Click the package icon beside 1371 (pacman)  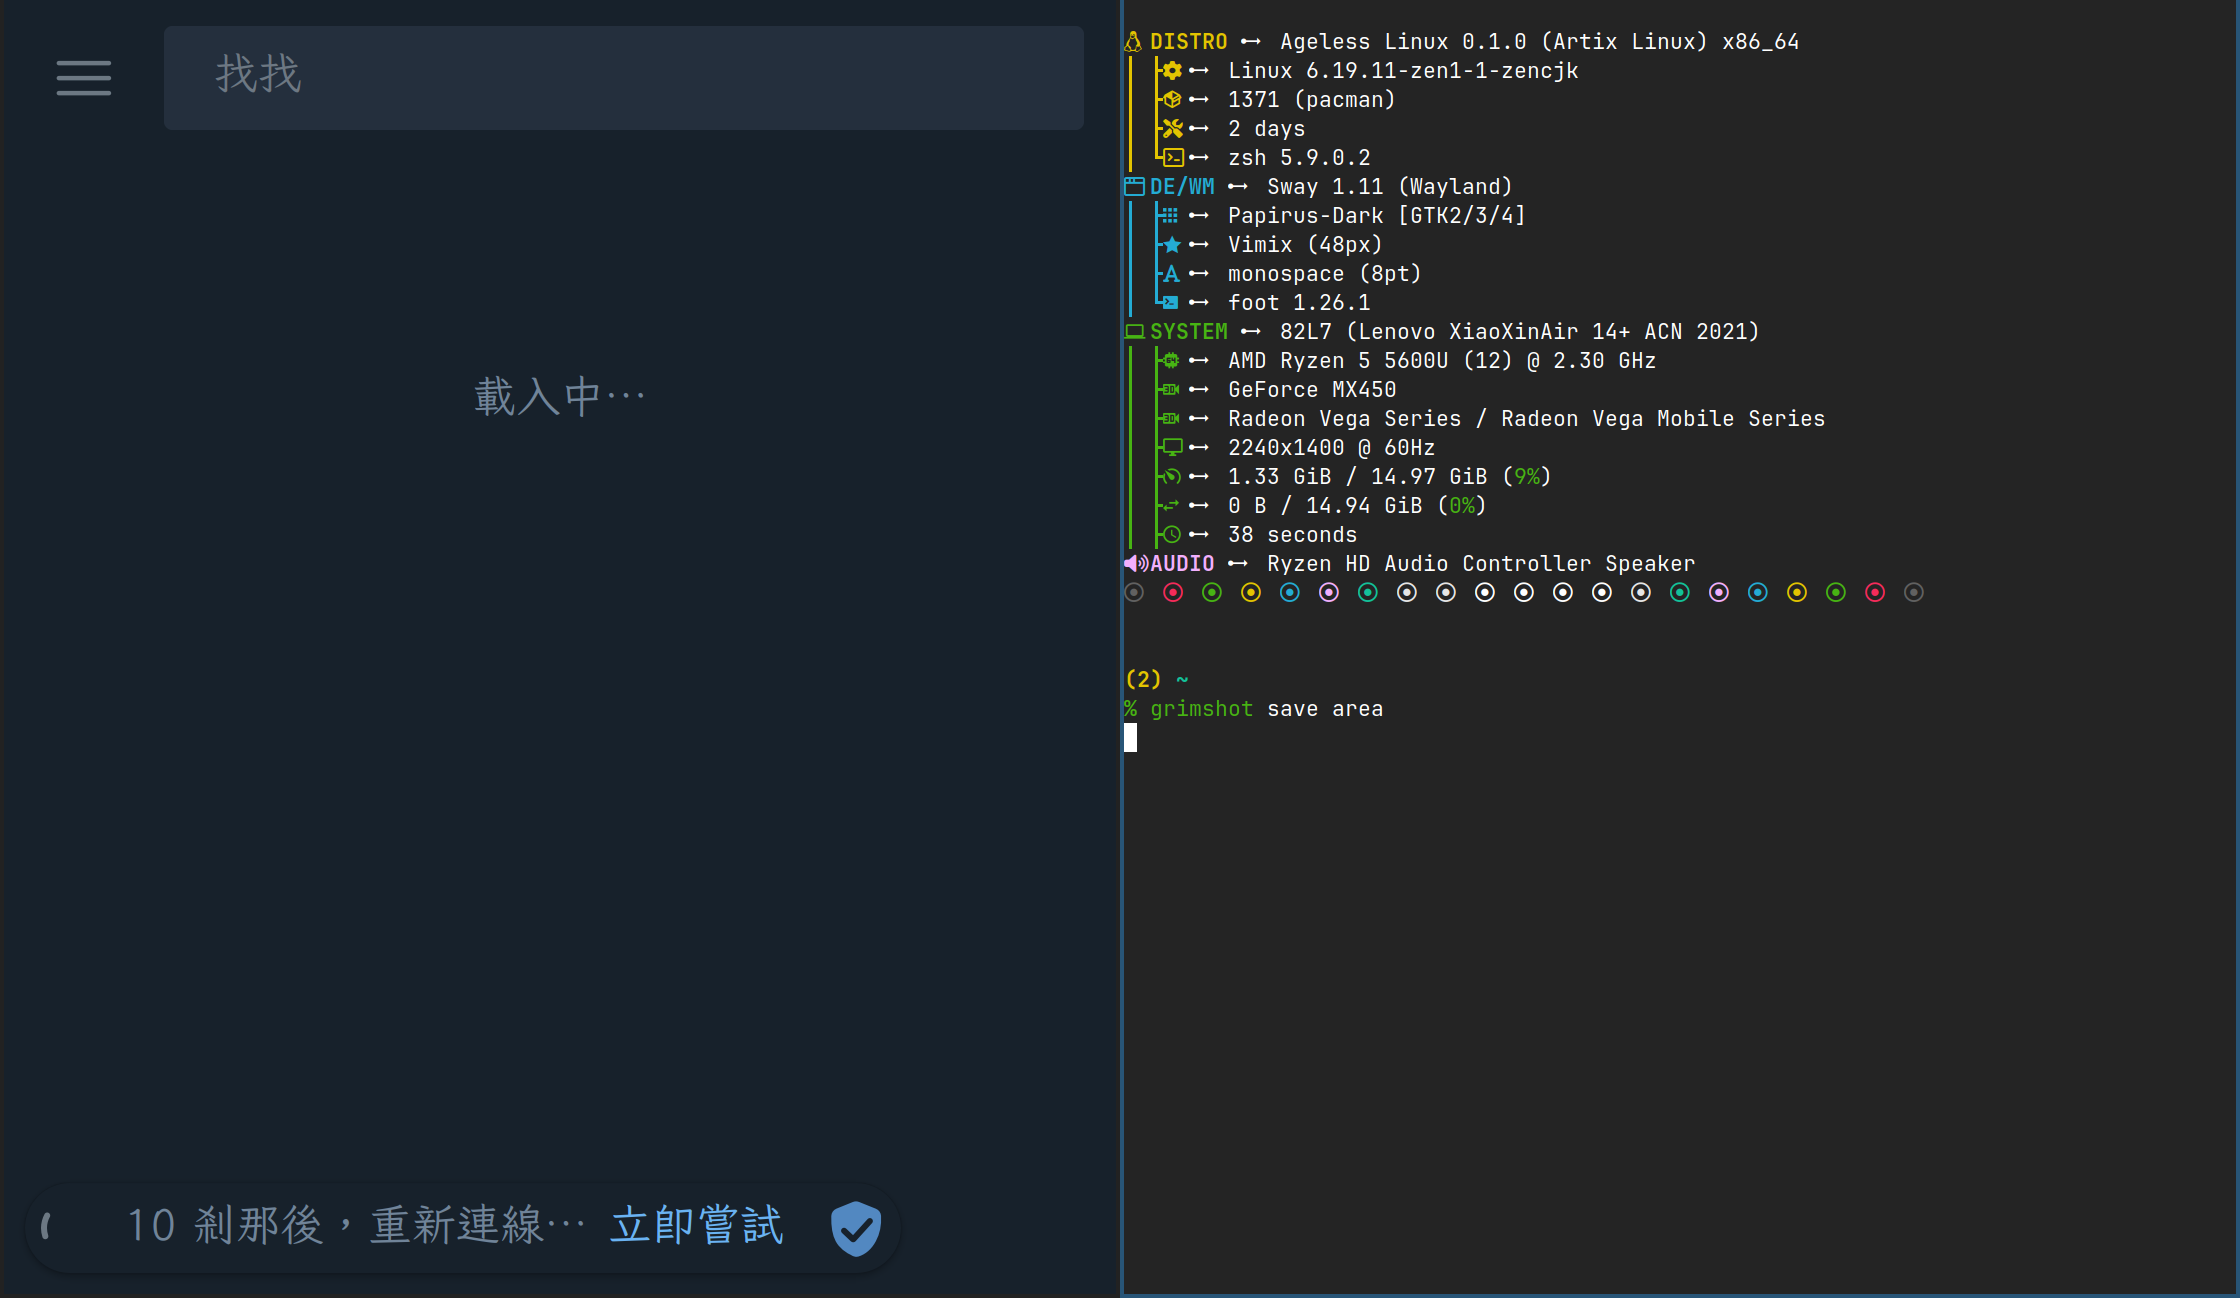point(1171,99)
